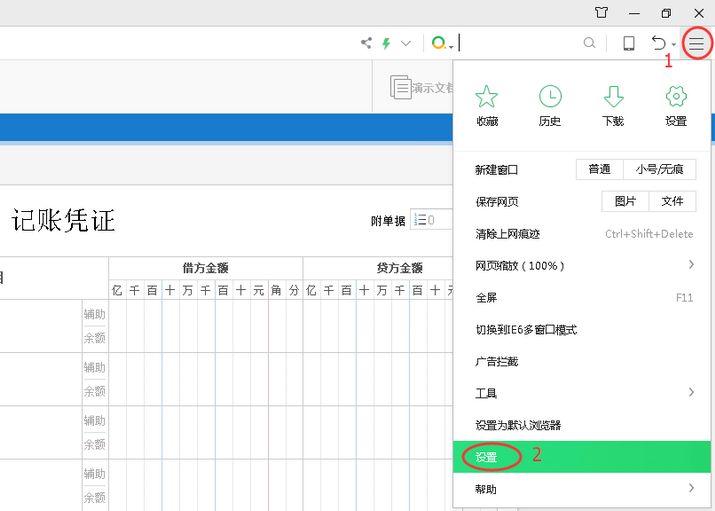Open the 历史 history clock icon

click(x=550, y=97)
